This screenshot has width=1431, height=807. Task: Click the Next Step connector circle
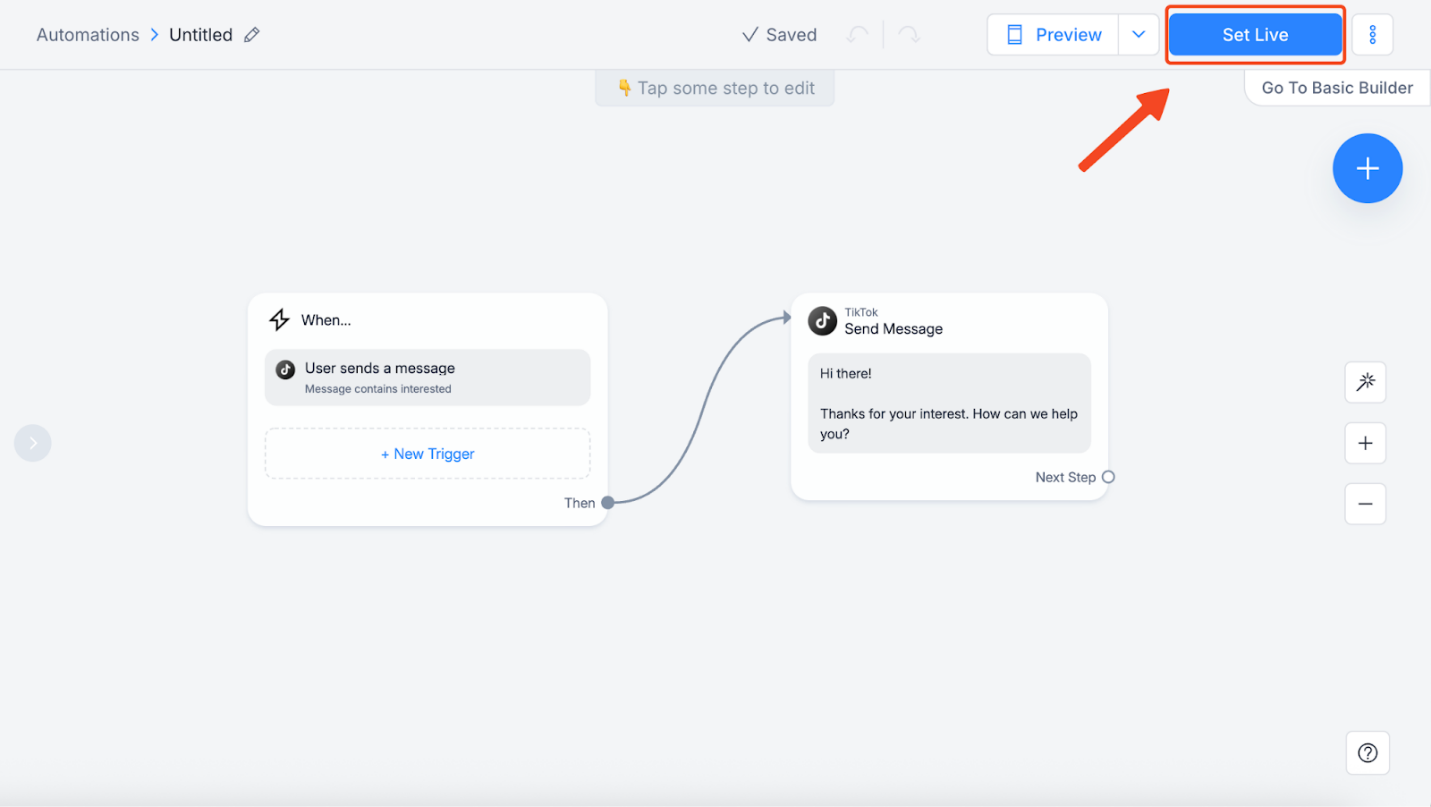click(x=1107, y=477)
